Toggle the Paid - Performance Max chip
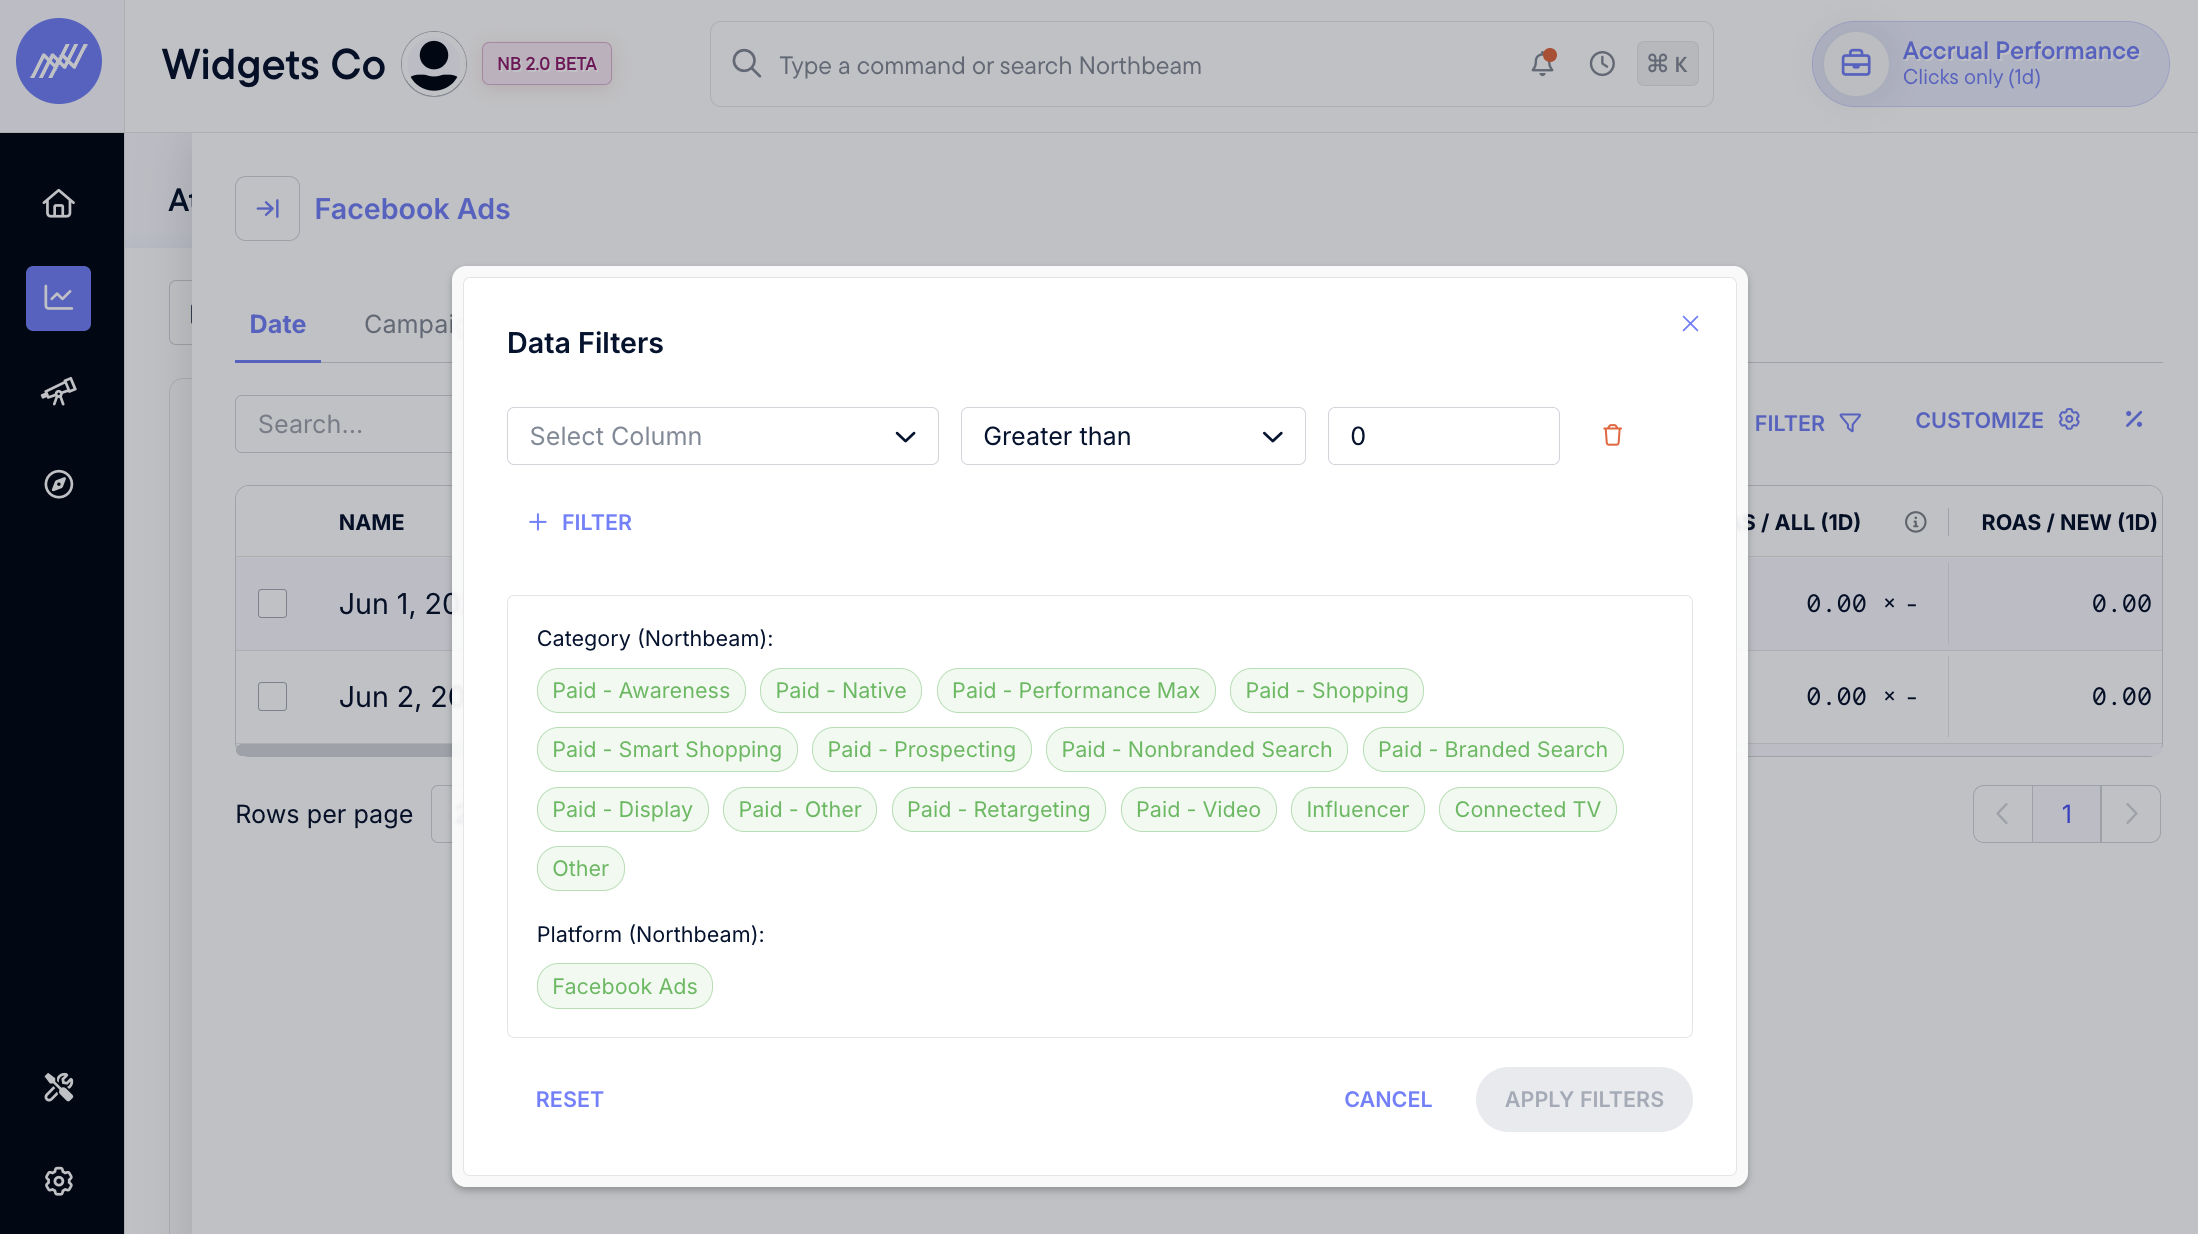Image resolution: width=2198 pixels, height=1234 pixels. 1076,690
